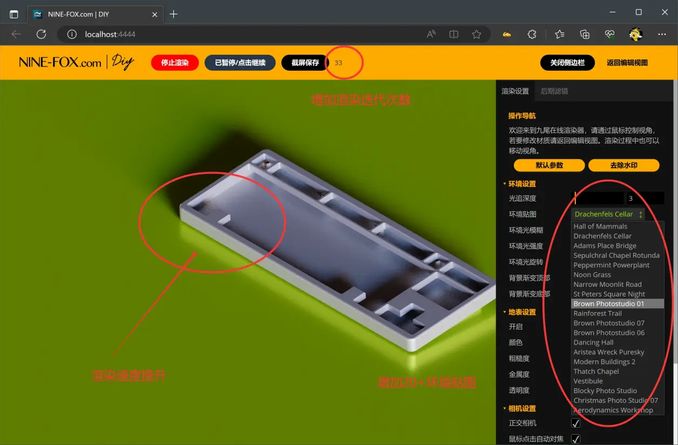This screenshot has height=445, width=678.
Task: Click the 光追深度 value field showing 3
Action: 643,198
